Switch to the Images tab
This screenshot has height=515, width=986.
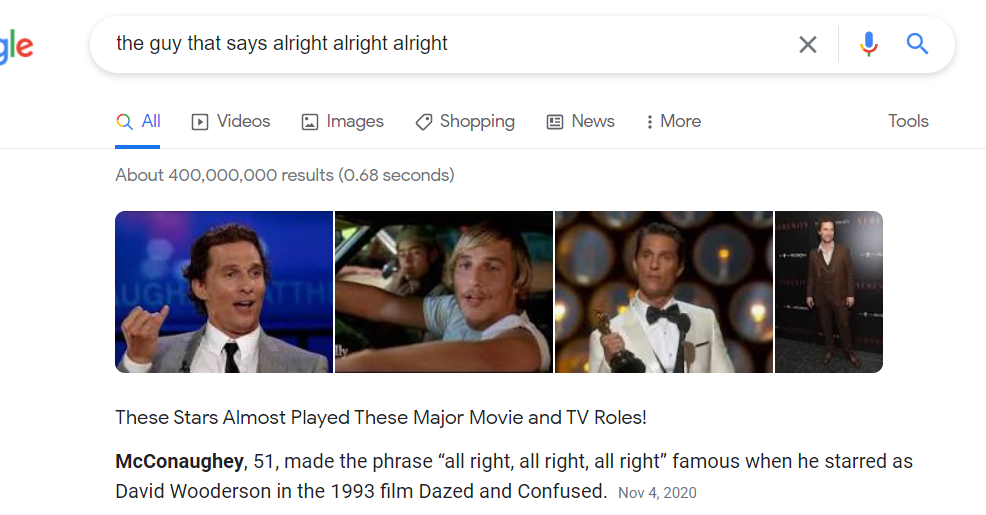(342, 121)
